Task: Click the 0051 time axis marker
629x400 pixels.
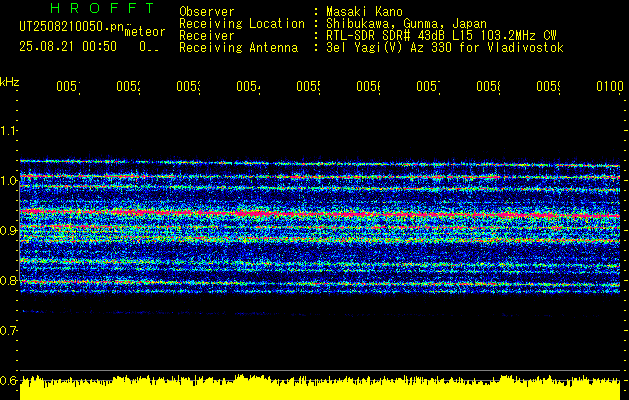Action: point(68,87)
